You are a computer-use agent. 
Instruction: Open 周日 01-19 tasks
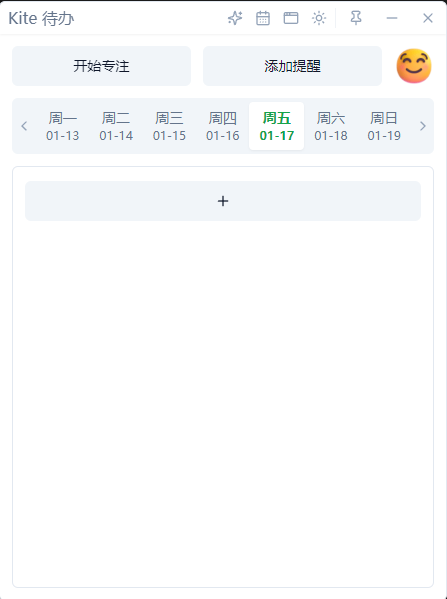pos(384,126)
